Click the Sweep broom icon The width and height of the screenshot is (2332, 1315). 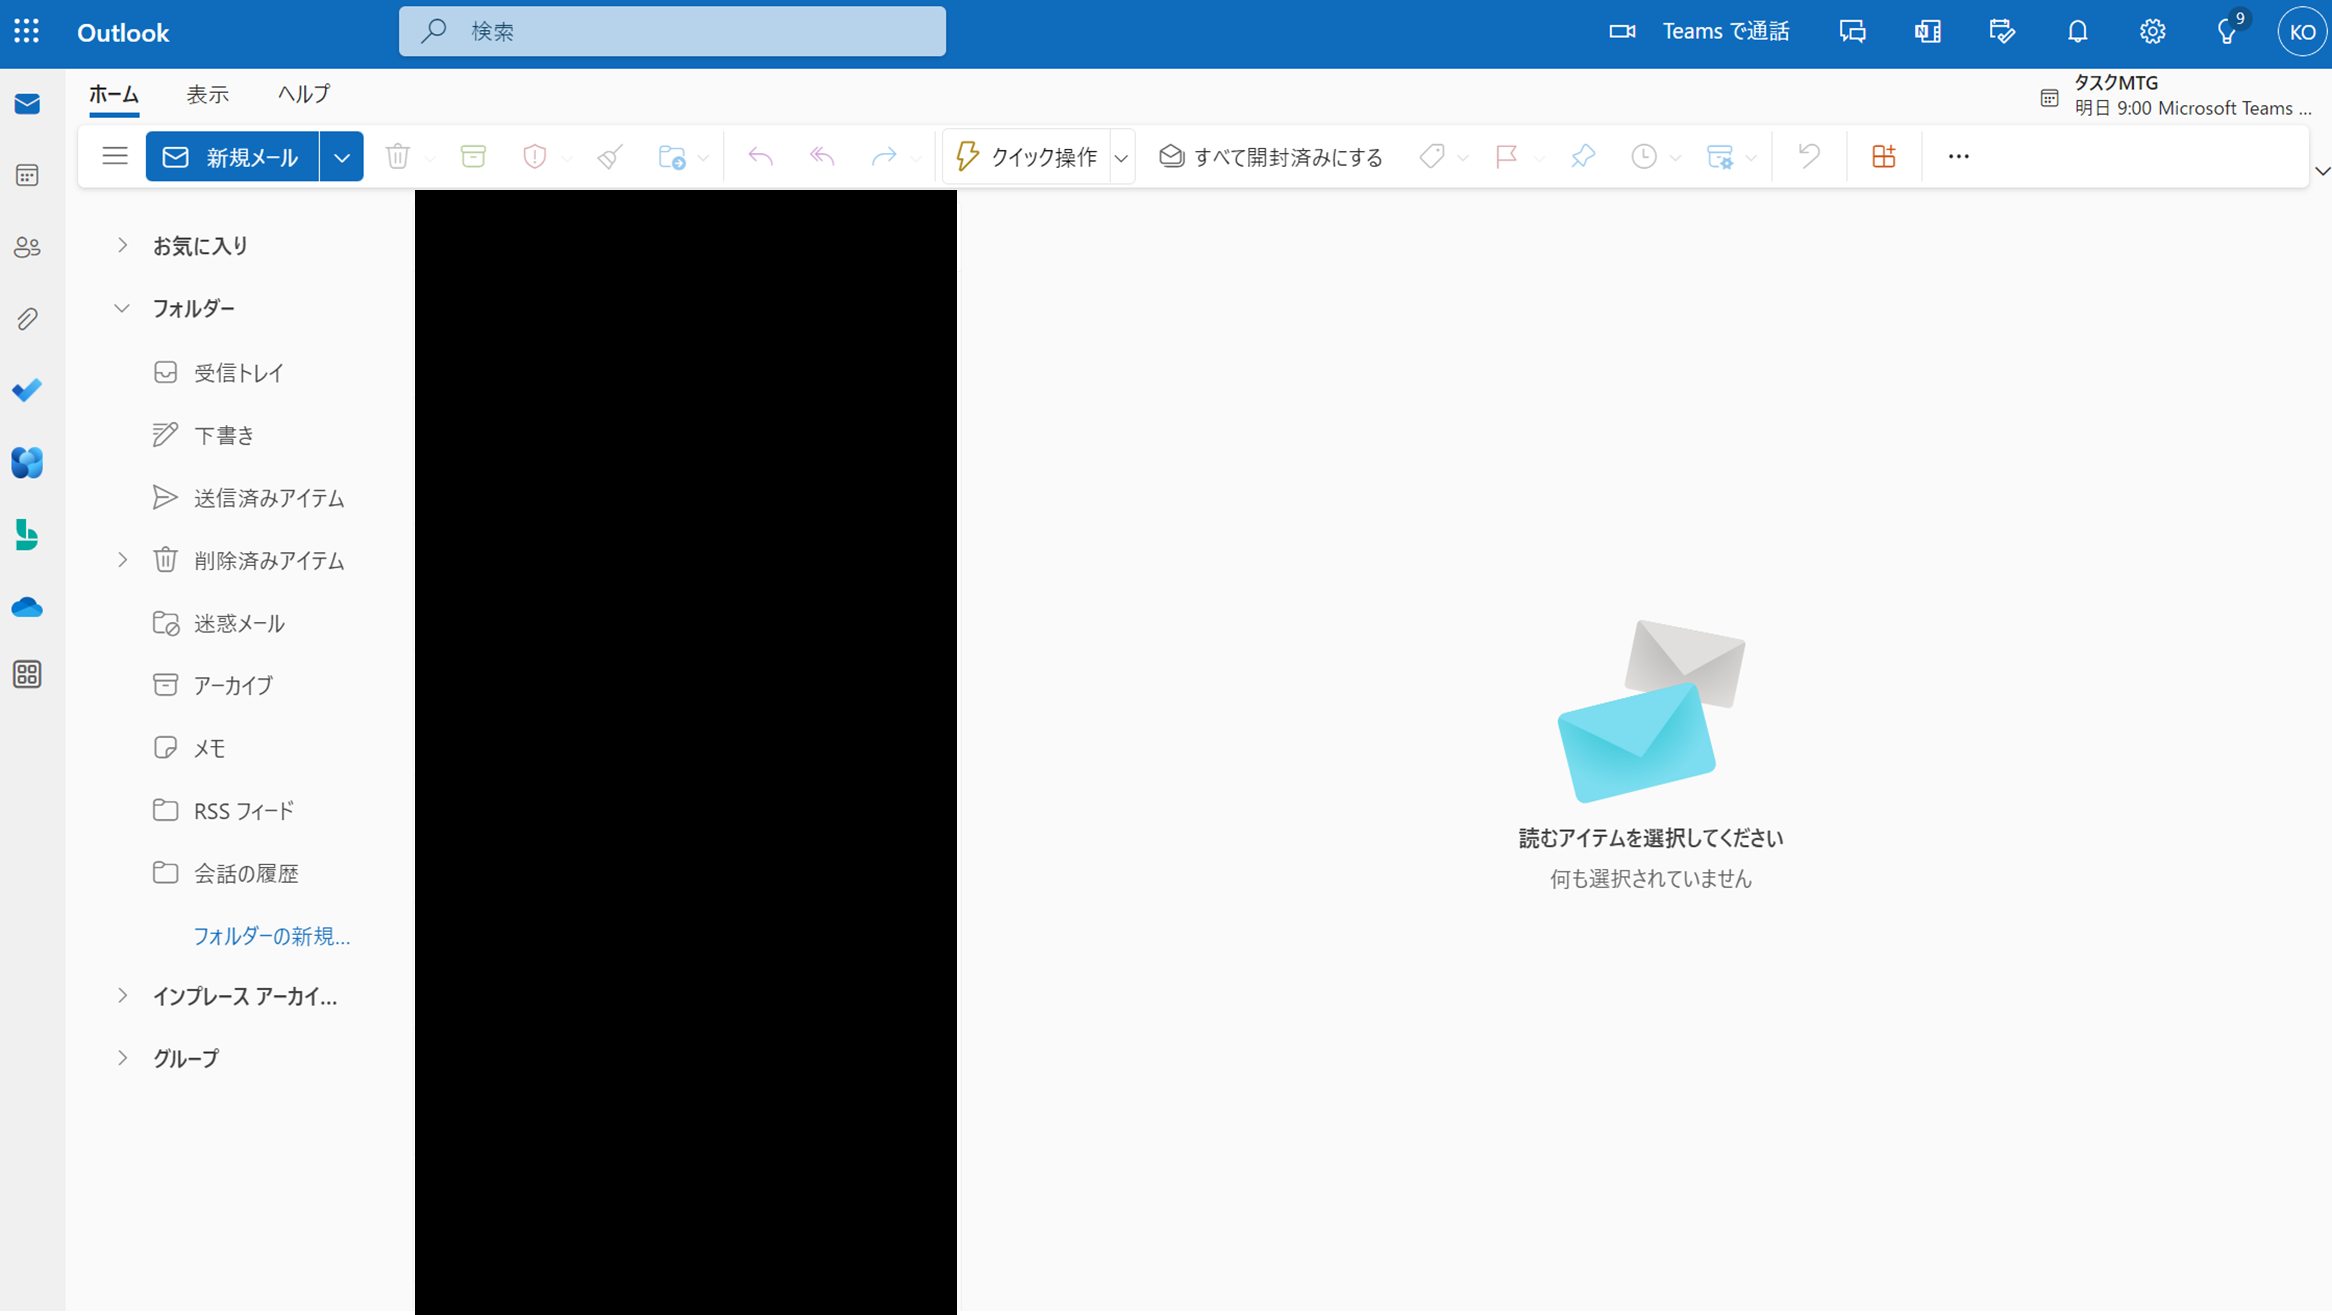coord(610,156)
